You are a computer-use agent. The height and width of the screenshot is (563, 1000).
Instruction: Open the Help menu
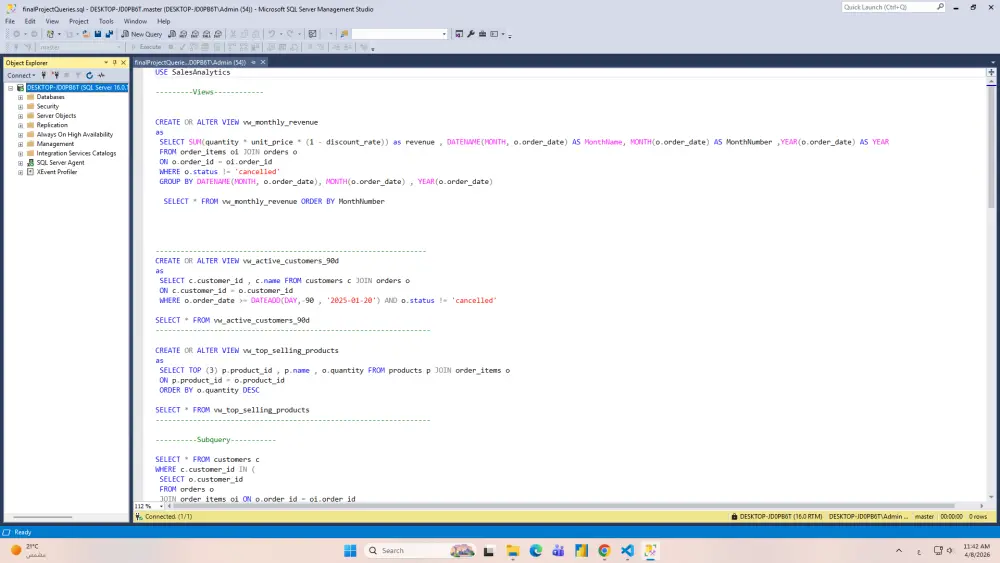(x=163, y=21)
